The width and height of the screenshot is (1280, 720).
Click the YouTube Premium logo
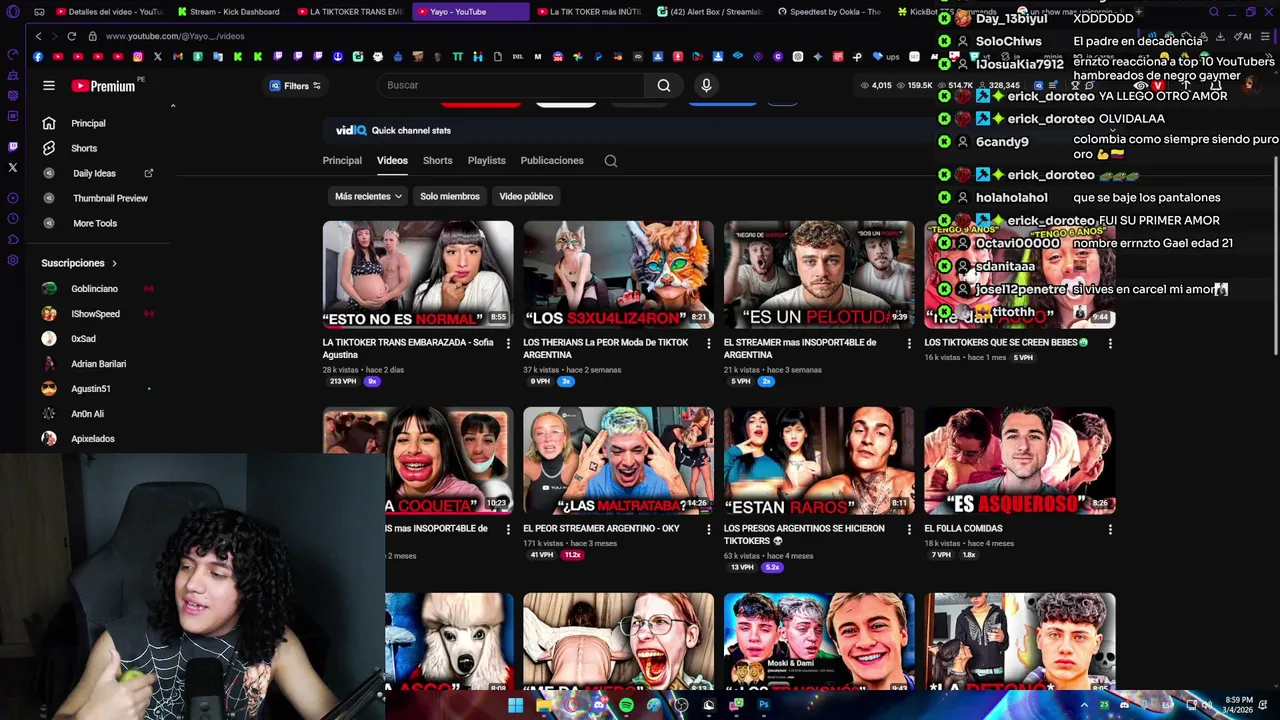pyautogui.click(x=103, y=86)
